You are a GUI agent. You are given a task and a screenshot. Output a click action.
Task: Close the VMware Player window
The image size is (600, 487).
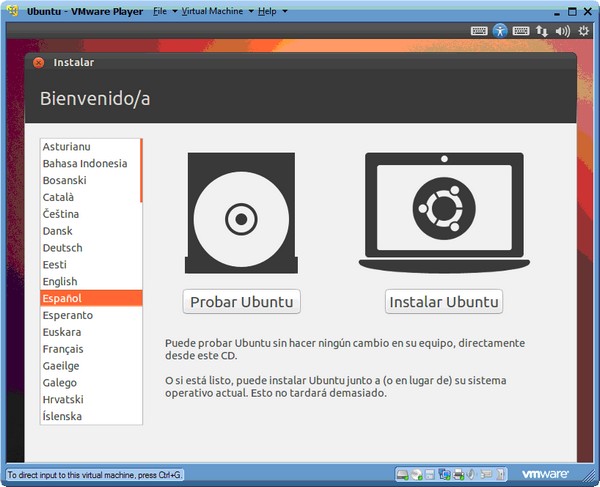click(588, 11)
